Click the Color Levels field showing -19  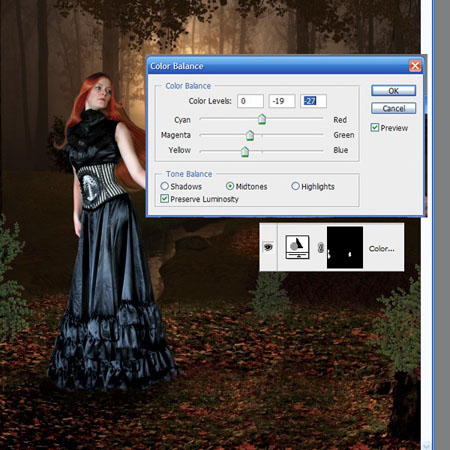pos(282,101)
